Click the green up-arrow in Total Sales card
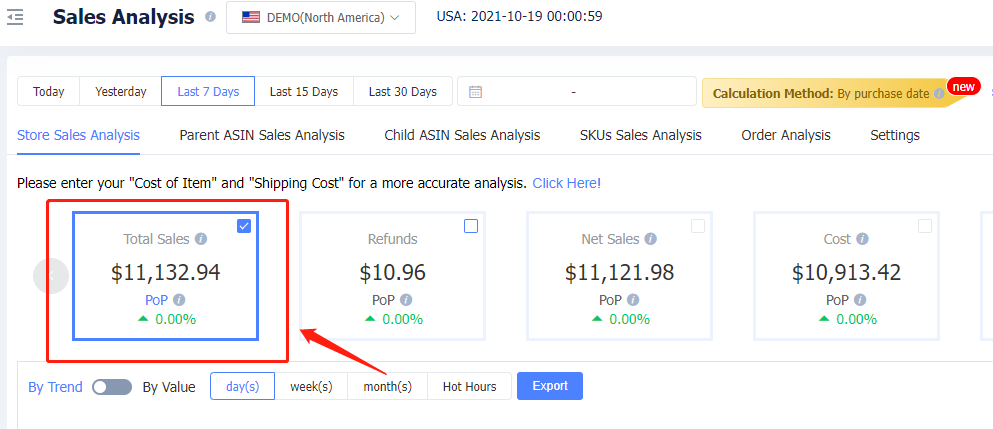This screenshot has height=429, width=993. 143,318
